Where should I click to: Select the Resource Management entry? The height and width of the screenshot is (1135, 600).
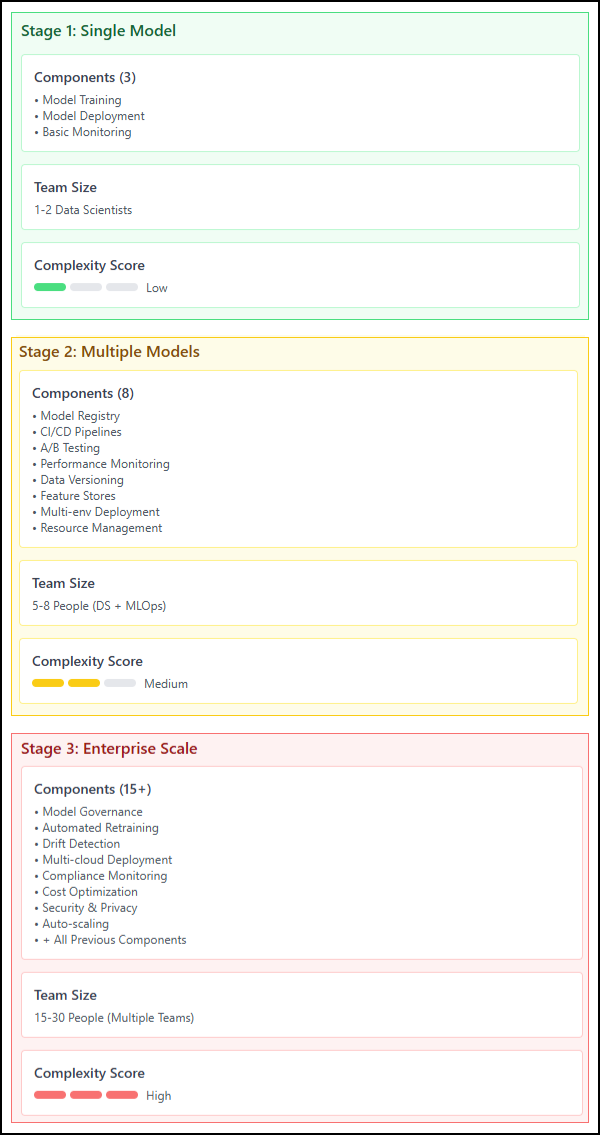point(97,528)
